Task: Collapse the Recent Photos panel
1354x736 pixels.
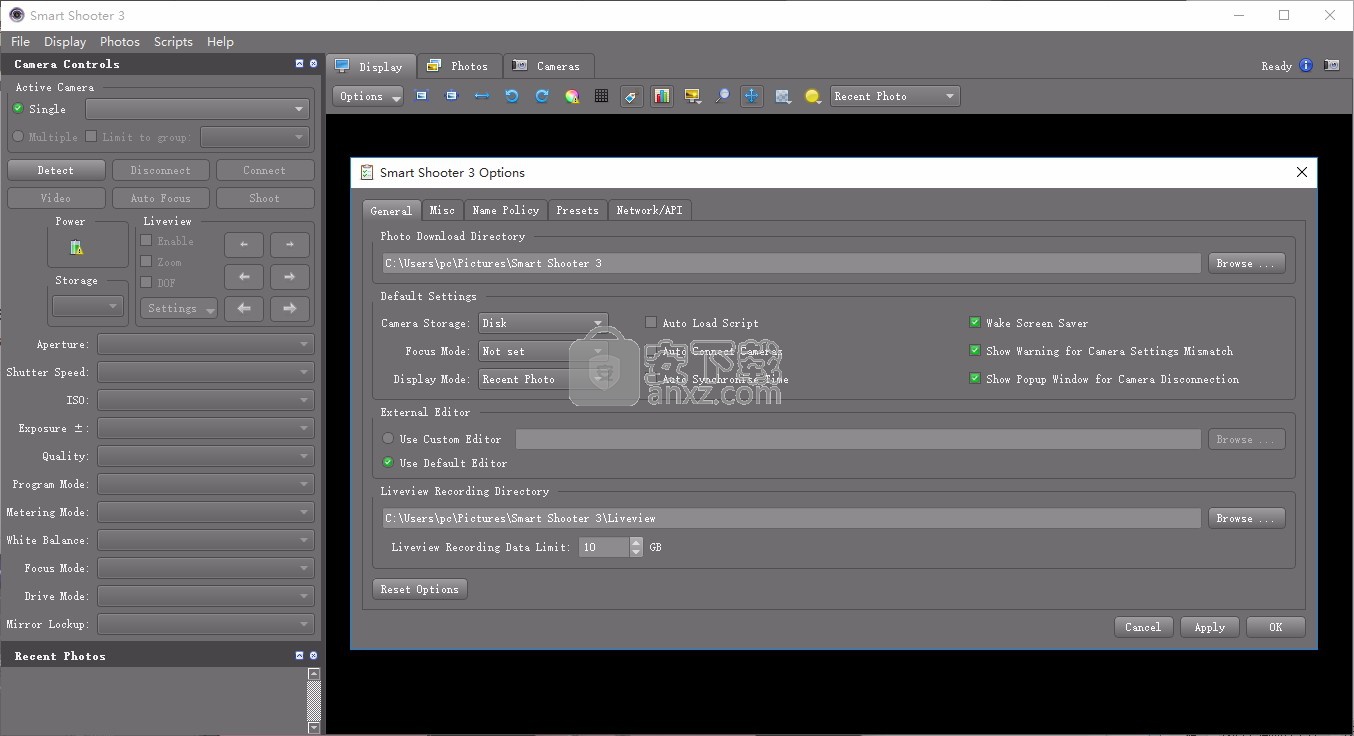Action: pyautogui.click(x=299, y=656)
